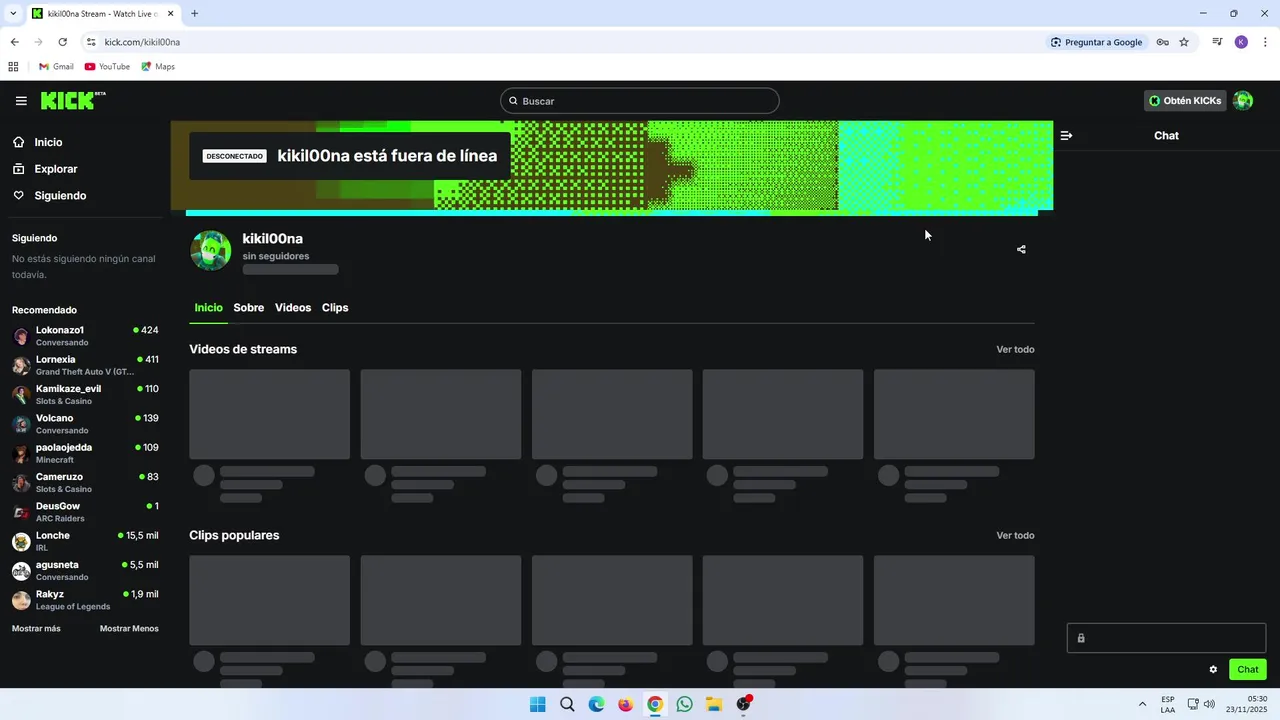
Task: Click the Inicio home icon in sidebar
Action: pyautogui.click(x=19, y=142)
